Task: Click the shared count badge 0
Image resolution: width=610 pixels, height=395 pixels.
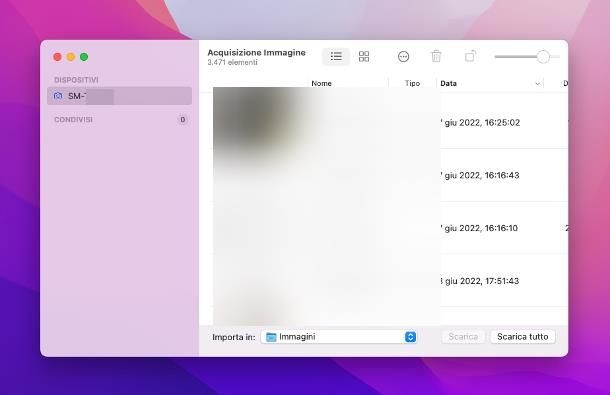Action: tap(182, 119)
